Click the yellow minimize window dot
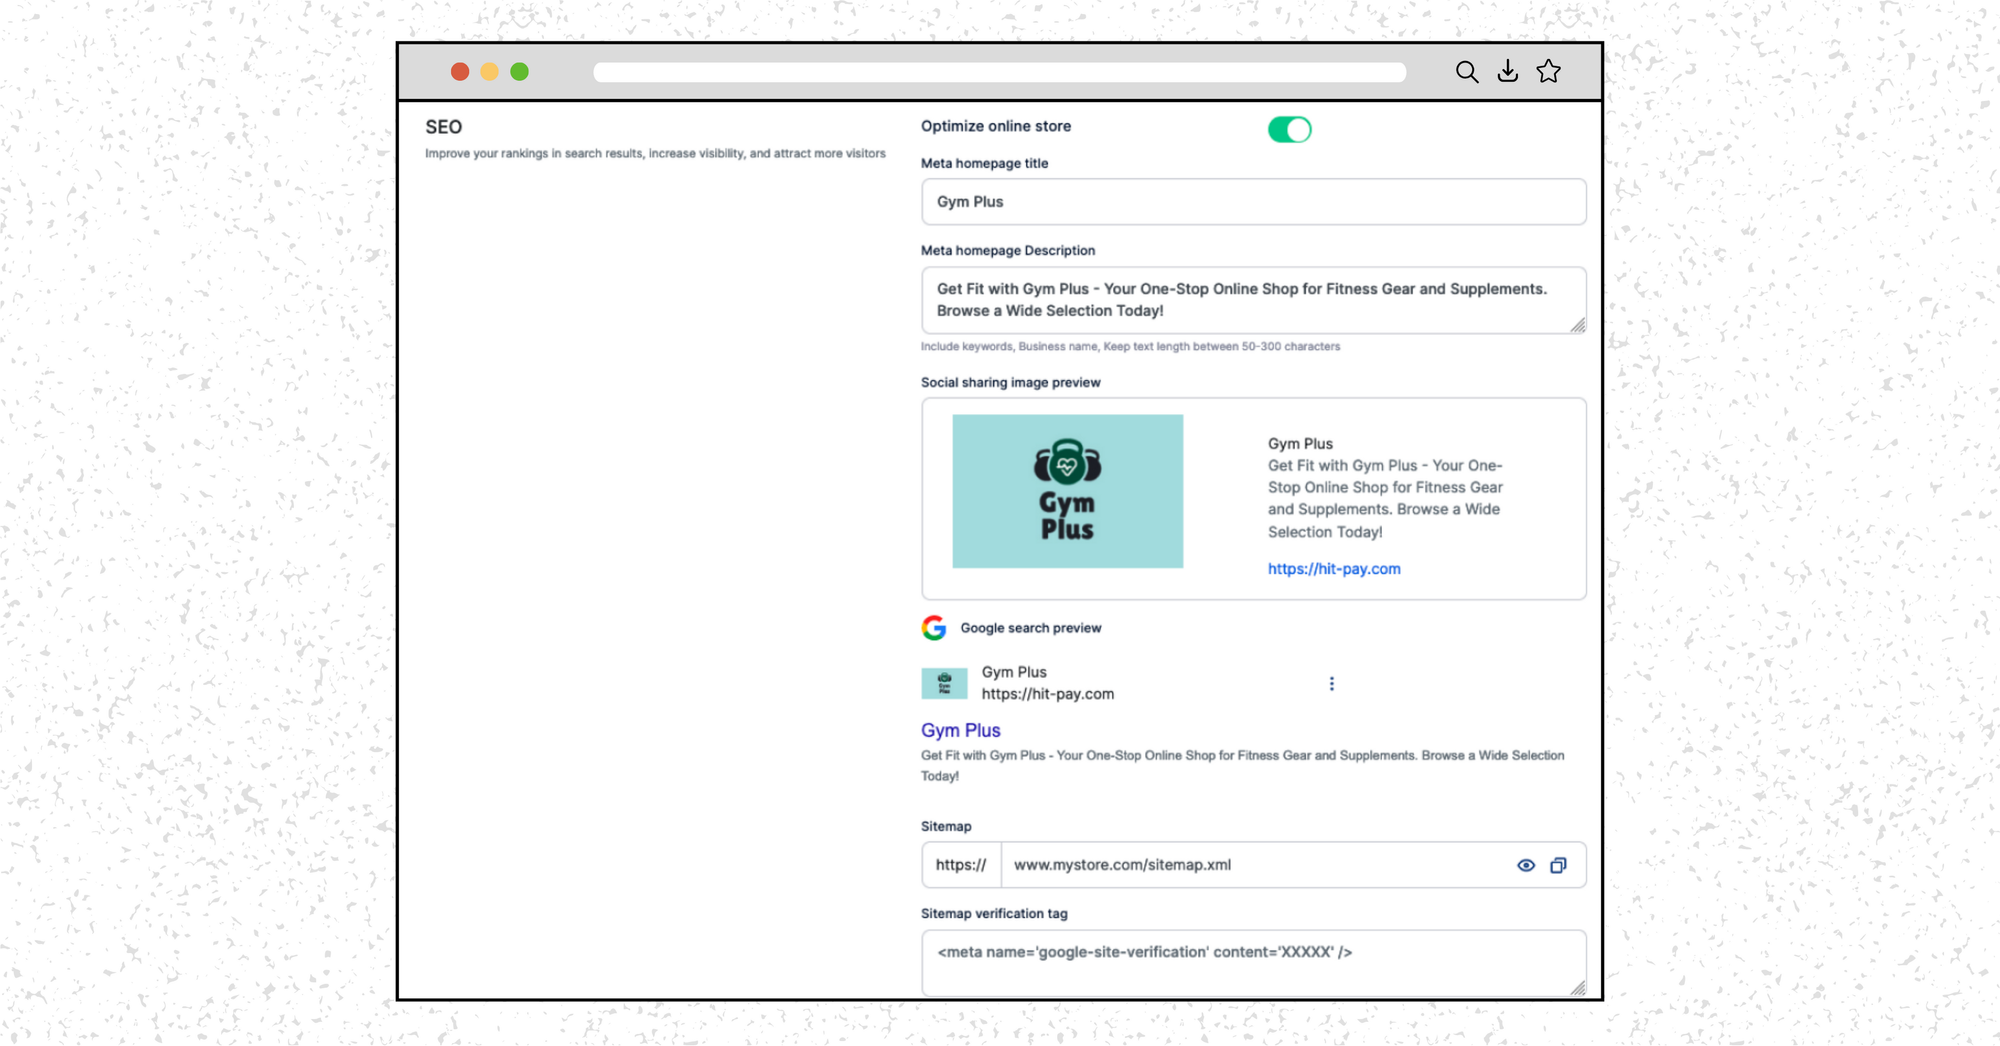The width and height of the screenshot is (2000, 1046). [489, 72]
